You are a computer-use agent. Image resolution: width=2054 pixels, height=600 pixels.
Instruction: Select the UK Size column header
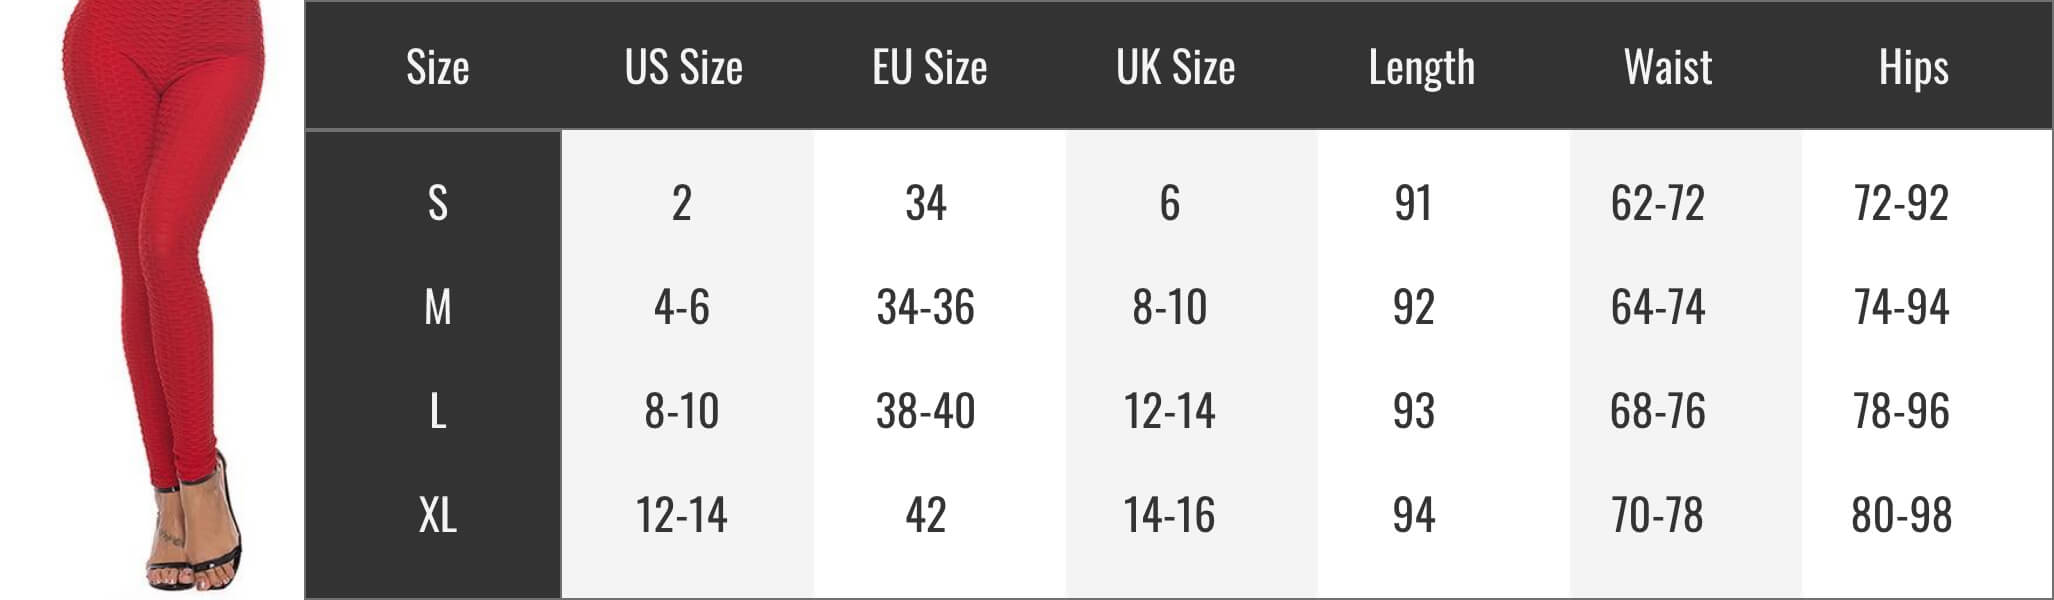point(1176,68)
